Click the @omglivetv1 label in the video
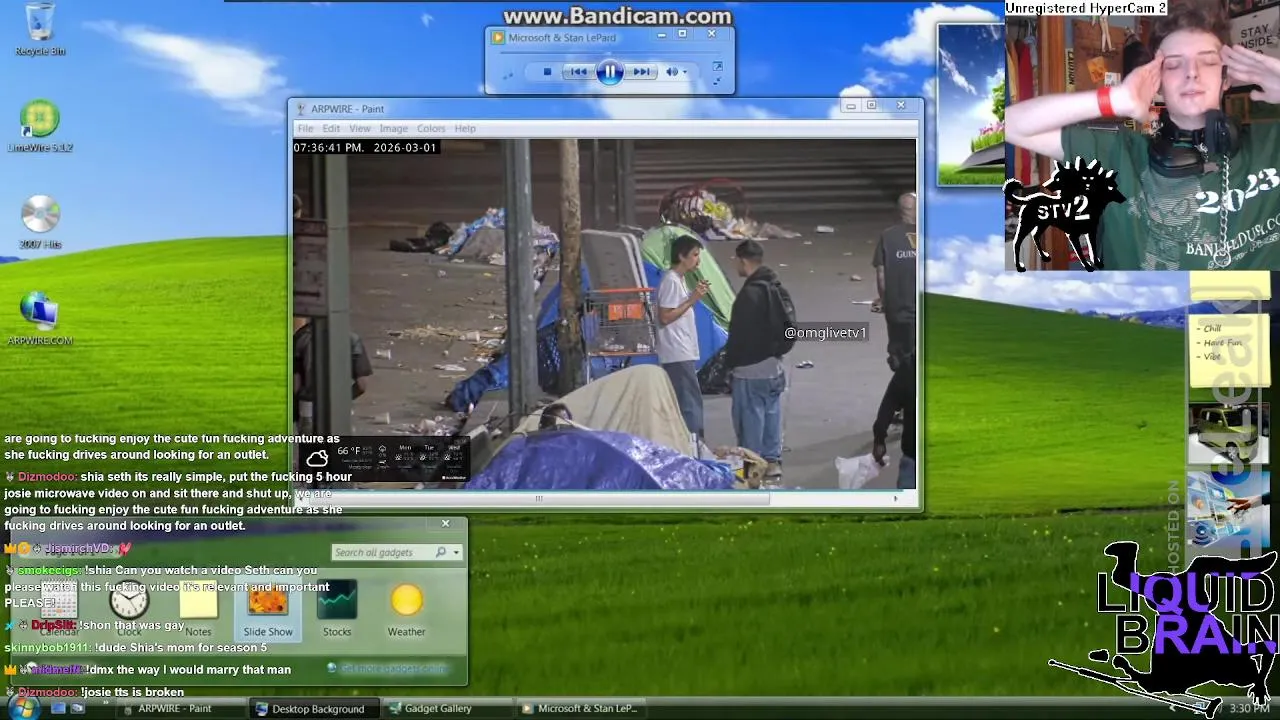1280x720 pixels. click(x=825, y=333)
